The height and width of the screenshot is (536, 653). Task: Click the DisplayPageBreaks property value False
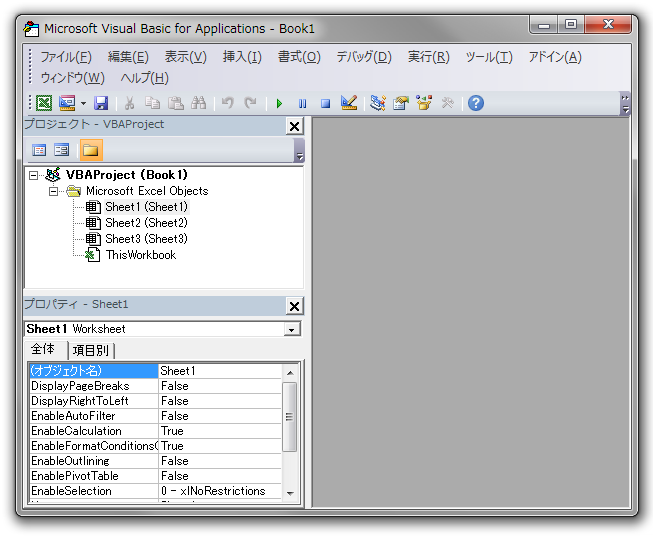click(x=220, y=386)
